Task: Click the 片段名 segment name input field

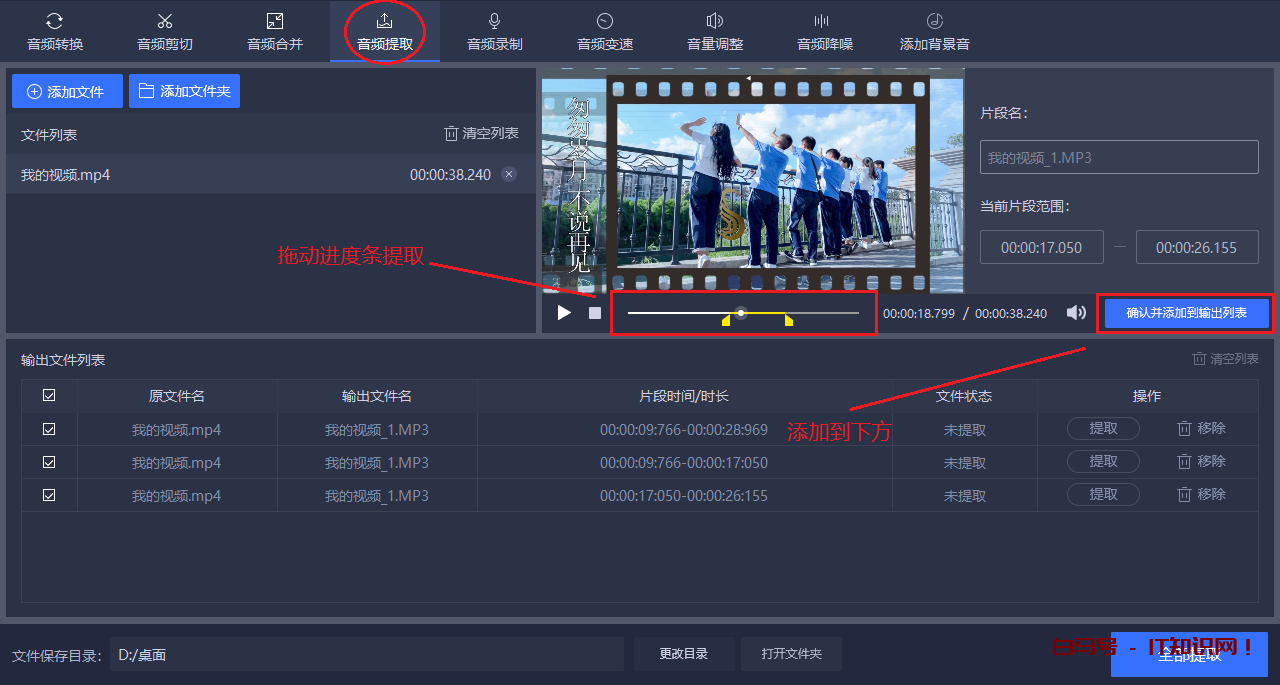Action: pos(1119,158)
